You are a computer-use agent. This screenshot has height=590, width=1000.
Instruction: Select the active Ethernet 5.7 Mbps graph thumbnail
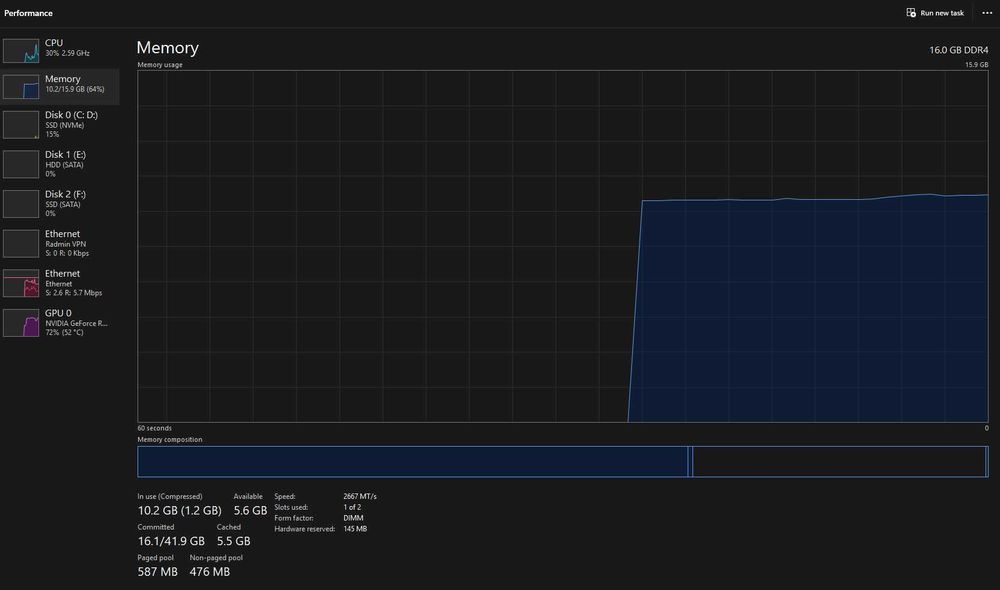21,283
